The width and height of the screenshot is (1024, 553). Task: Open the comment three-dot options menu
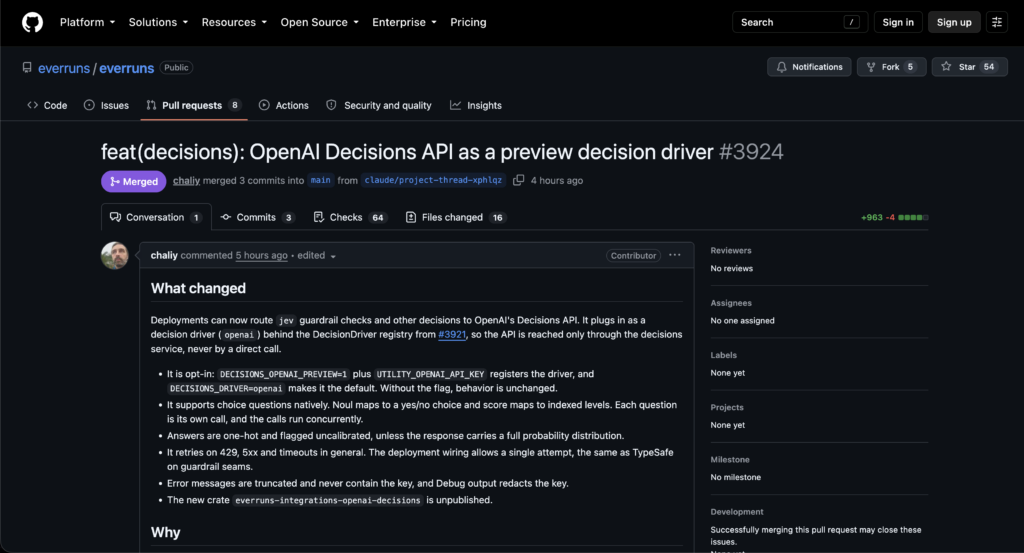(675, 255)
